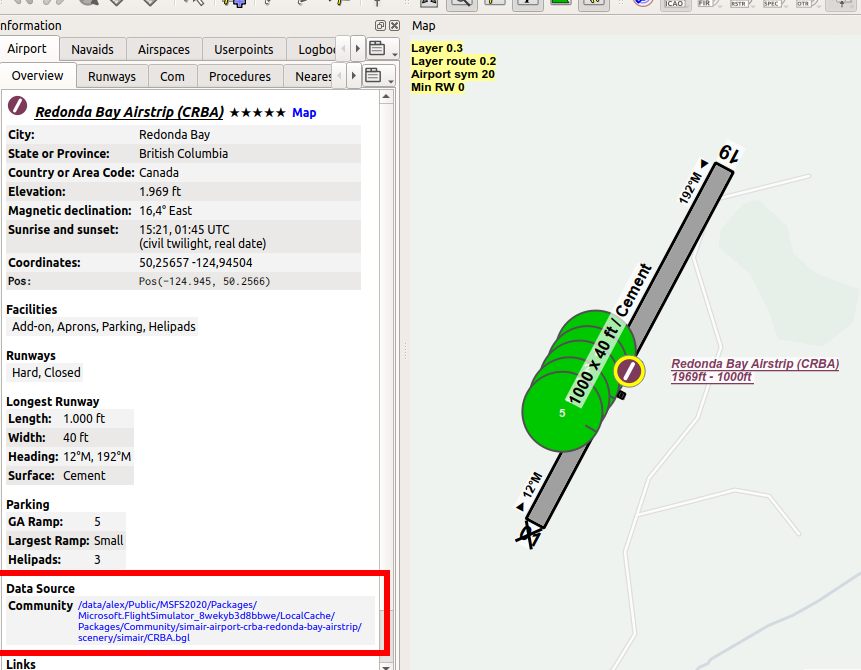861x670 pixels.
Task: Click runways value 'Hard, Closed'
Action: tap(46, 373)
